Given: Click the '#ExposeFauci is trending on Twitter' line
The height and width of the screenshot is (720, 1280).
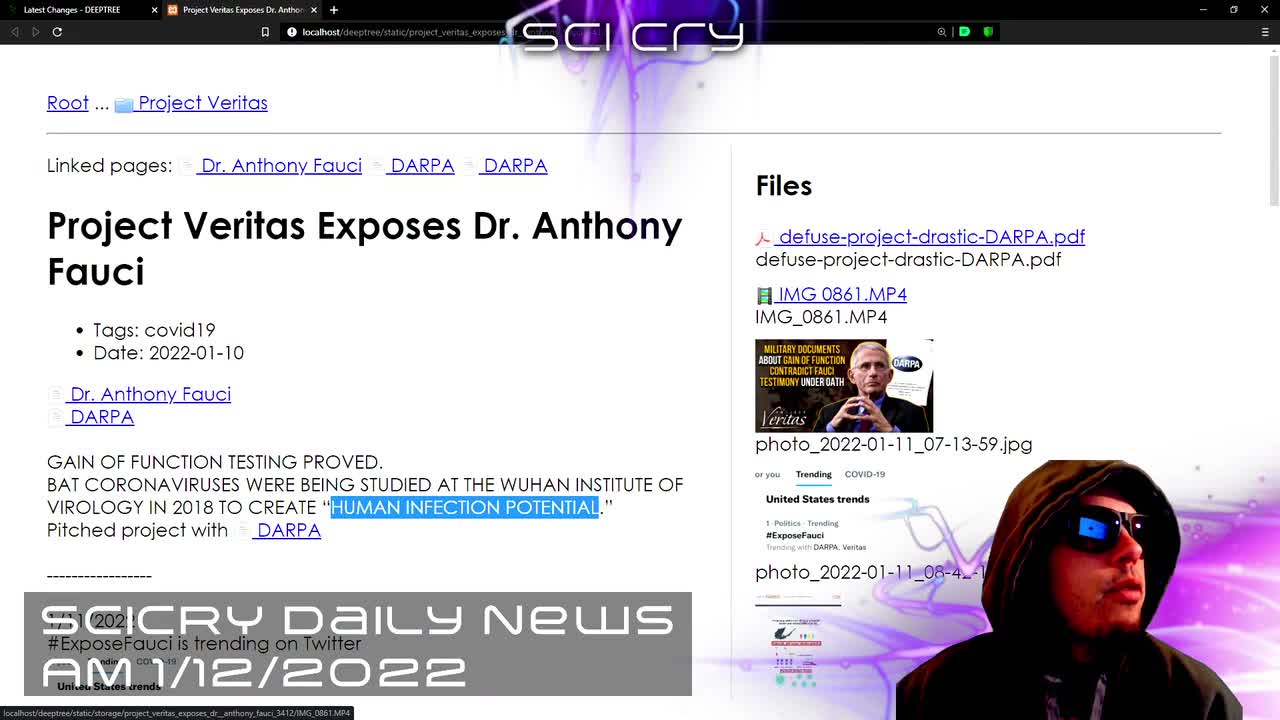Looking at the screenshot, I should tap(204, 643).
